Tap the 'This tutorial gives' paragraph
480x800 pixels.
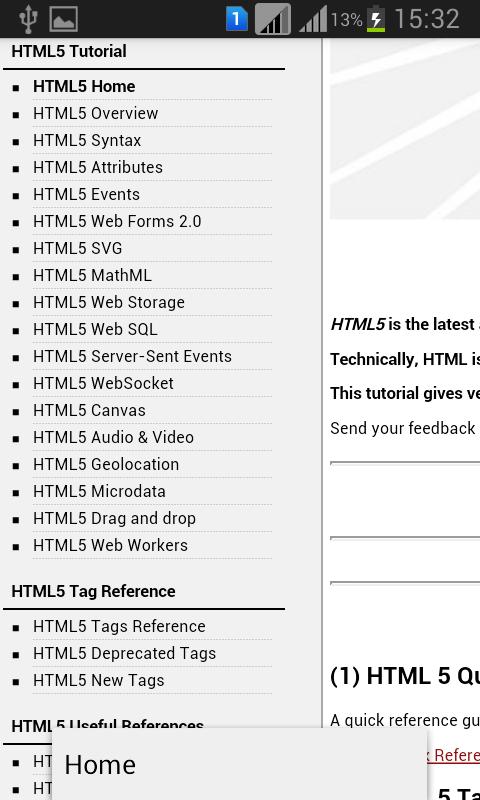405,393
